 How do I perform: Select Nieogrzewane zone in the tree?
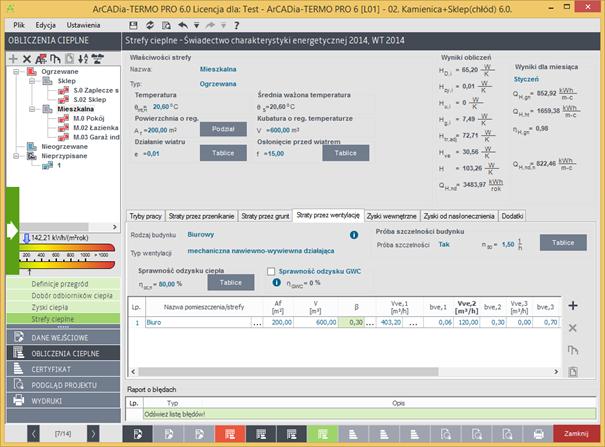pyautogui.click(x=64, y=147)
